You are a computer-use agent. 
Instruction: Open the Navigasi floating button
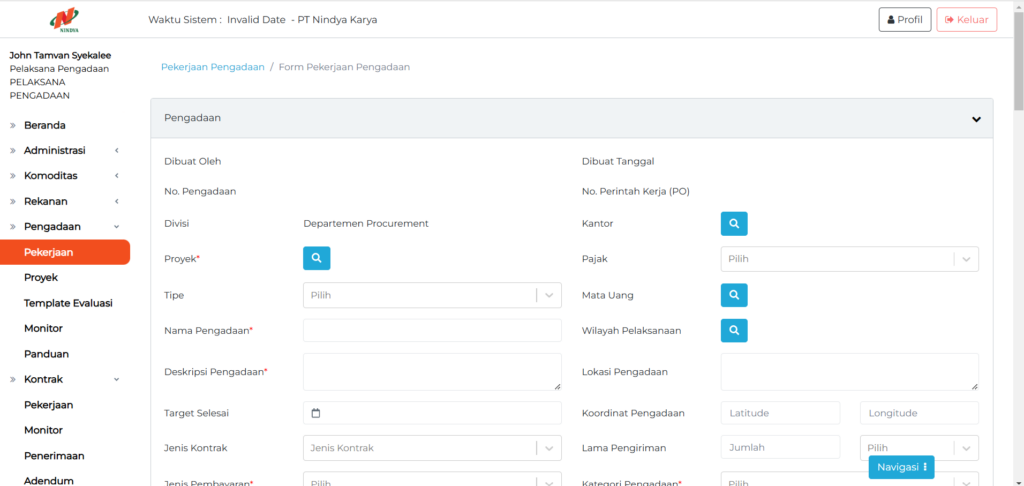point(901,467)
